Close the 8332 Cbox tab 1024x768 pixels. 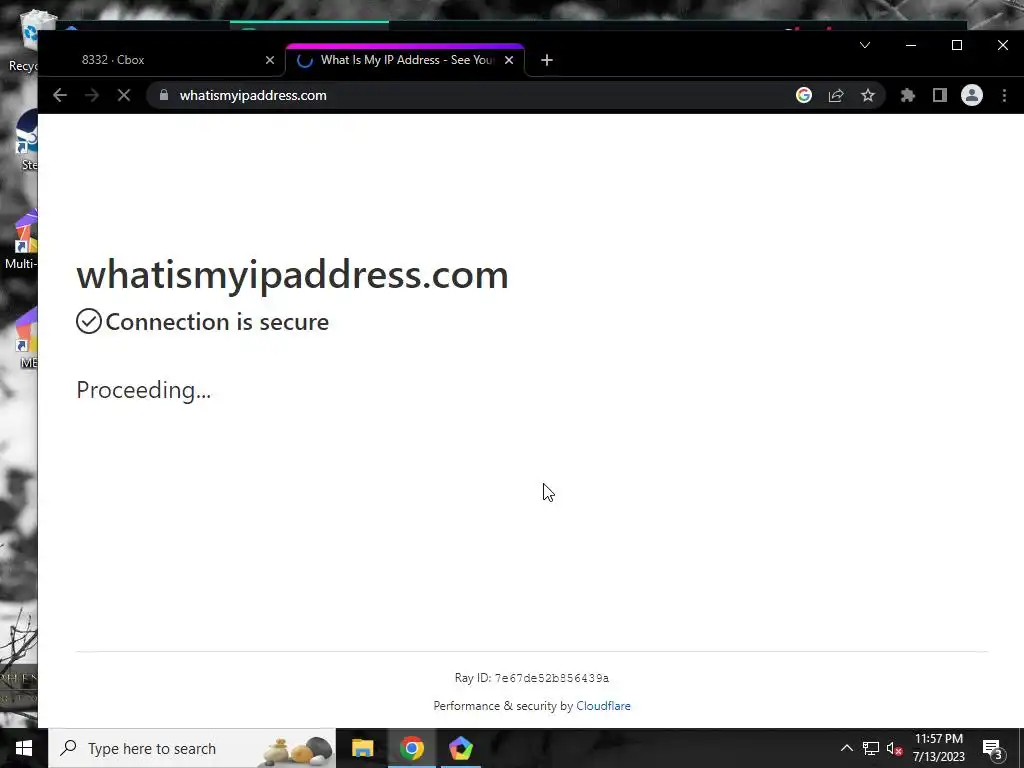point(270,60)
